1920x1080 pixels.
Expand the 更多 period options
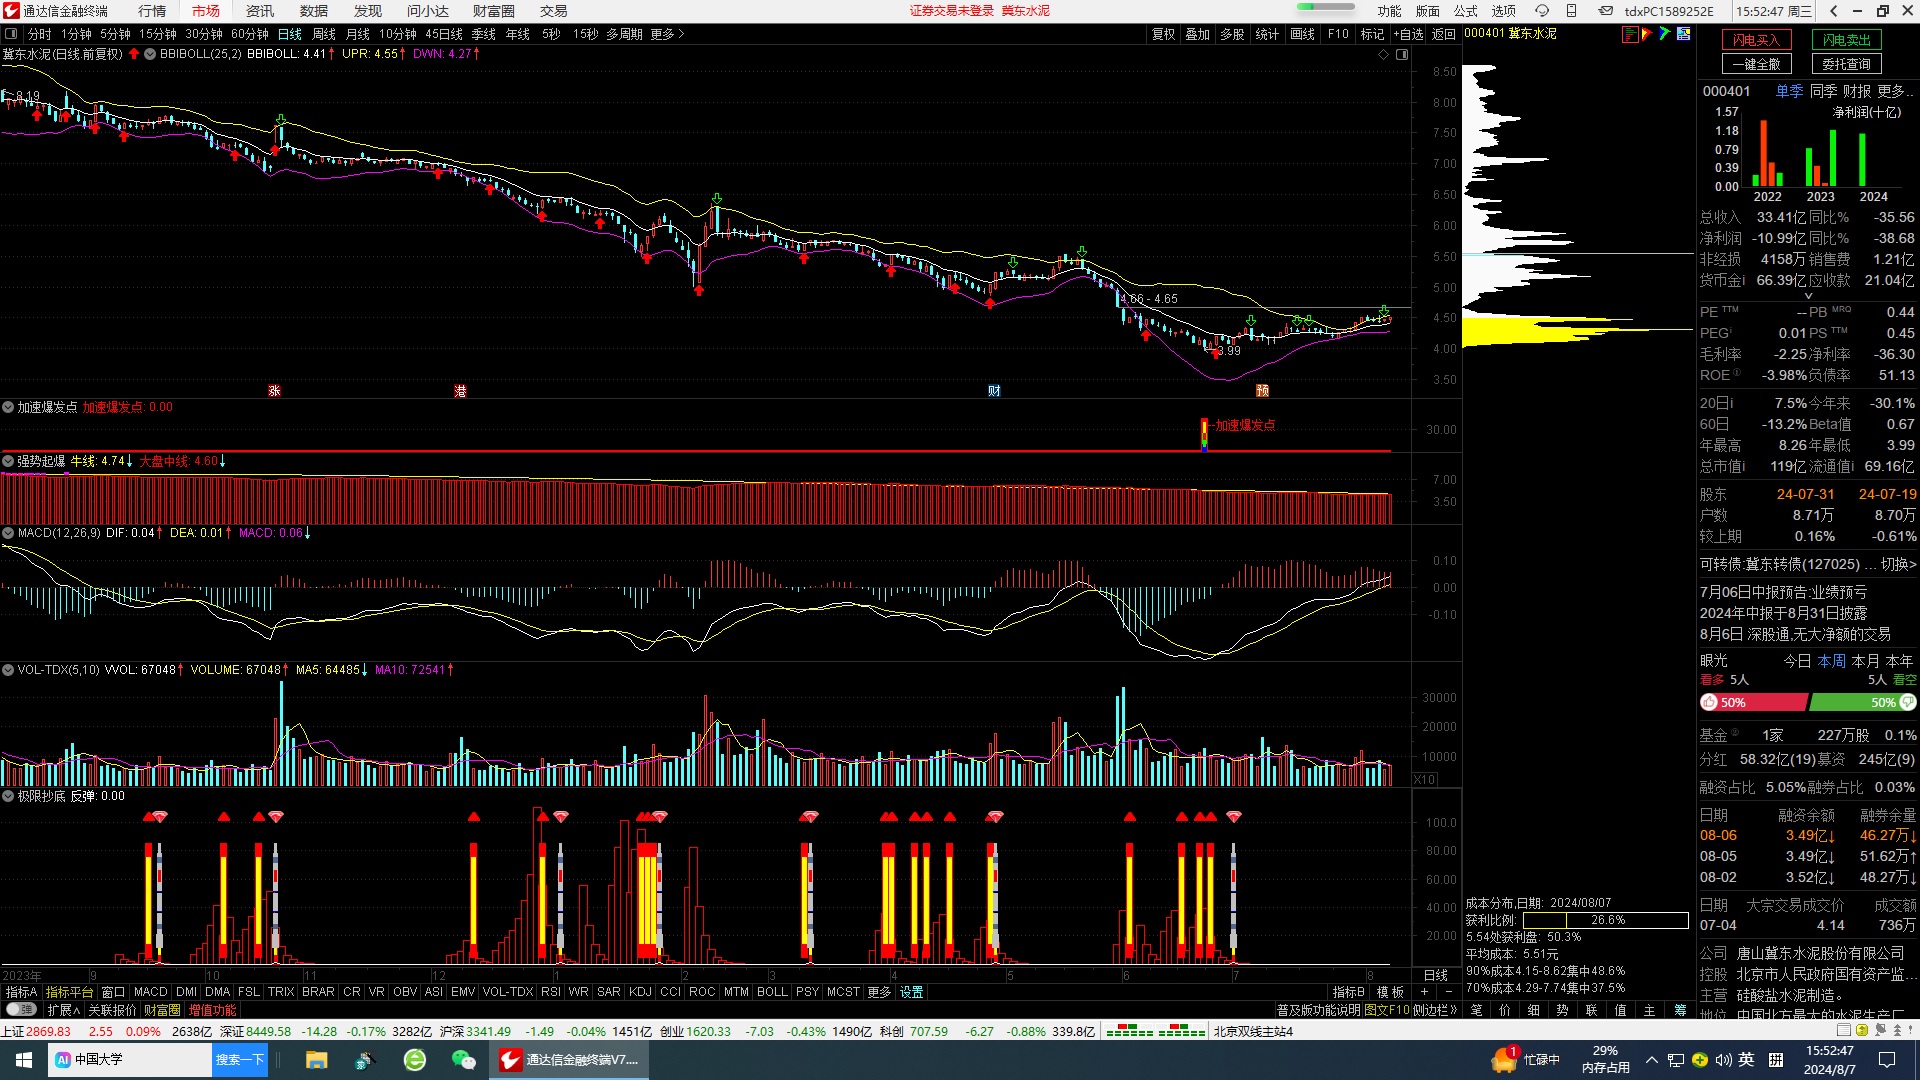pyautogui.click(x=667, y=34)
